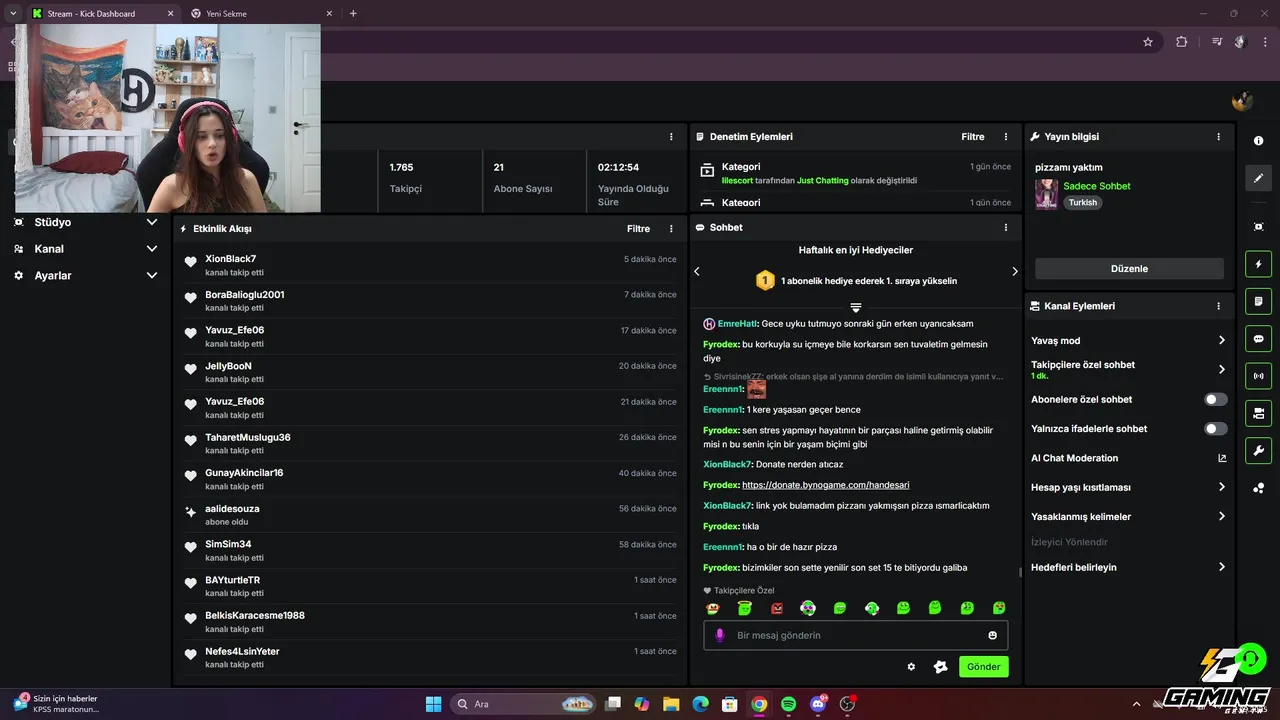Open Hesap yaşı kısıtlaması options

[1128, 487]
